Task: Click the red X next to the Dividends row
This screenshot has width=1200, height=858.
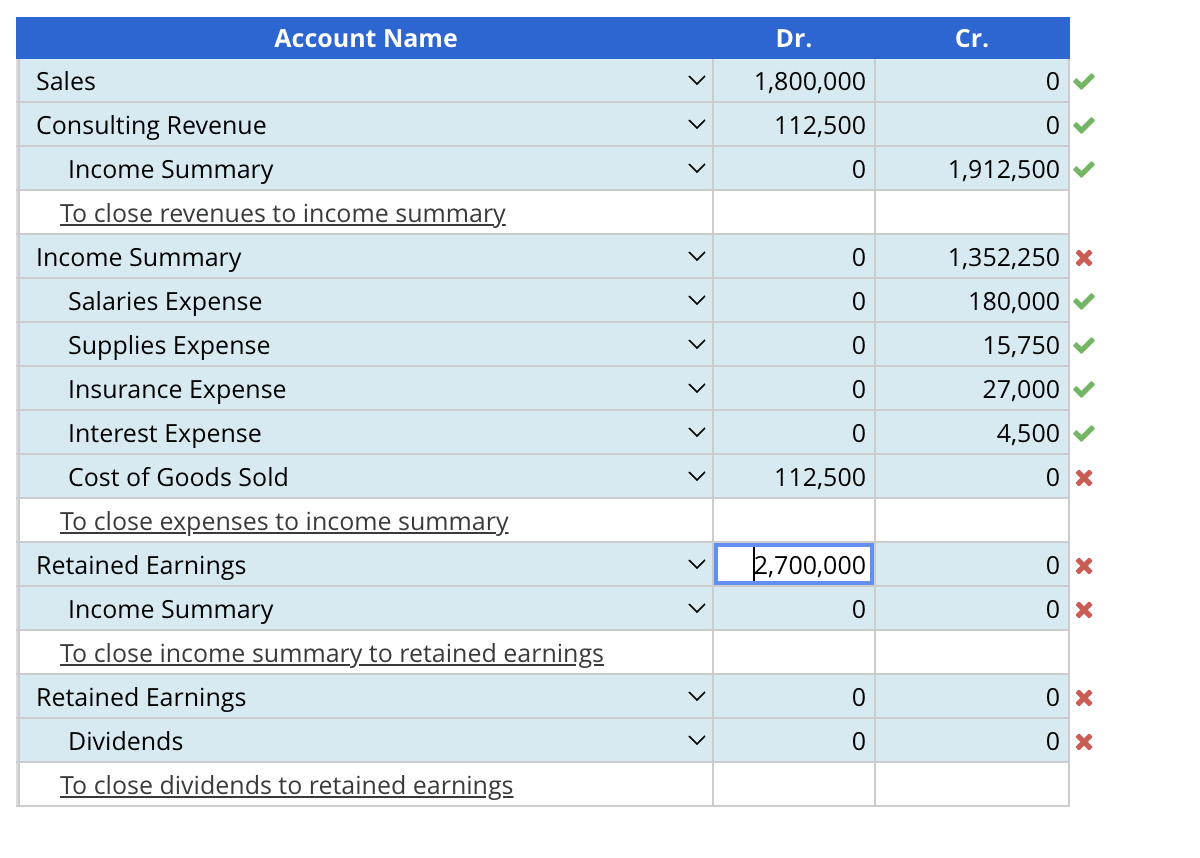Action: [x=1084, y=741]
